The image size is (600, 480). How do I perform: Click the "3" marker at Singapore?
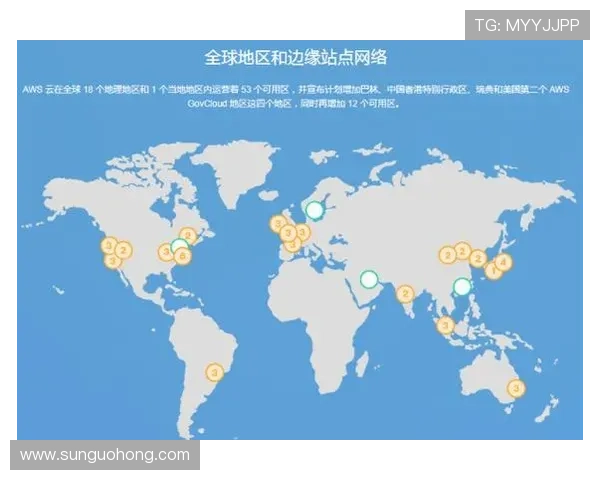(x=445, y=326)
